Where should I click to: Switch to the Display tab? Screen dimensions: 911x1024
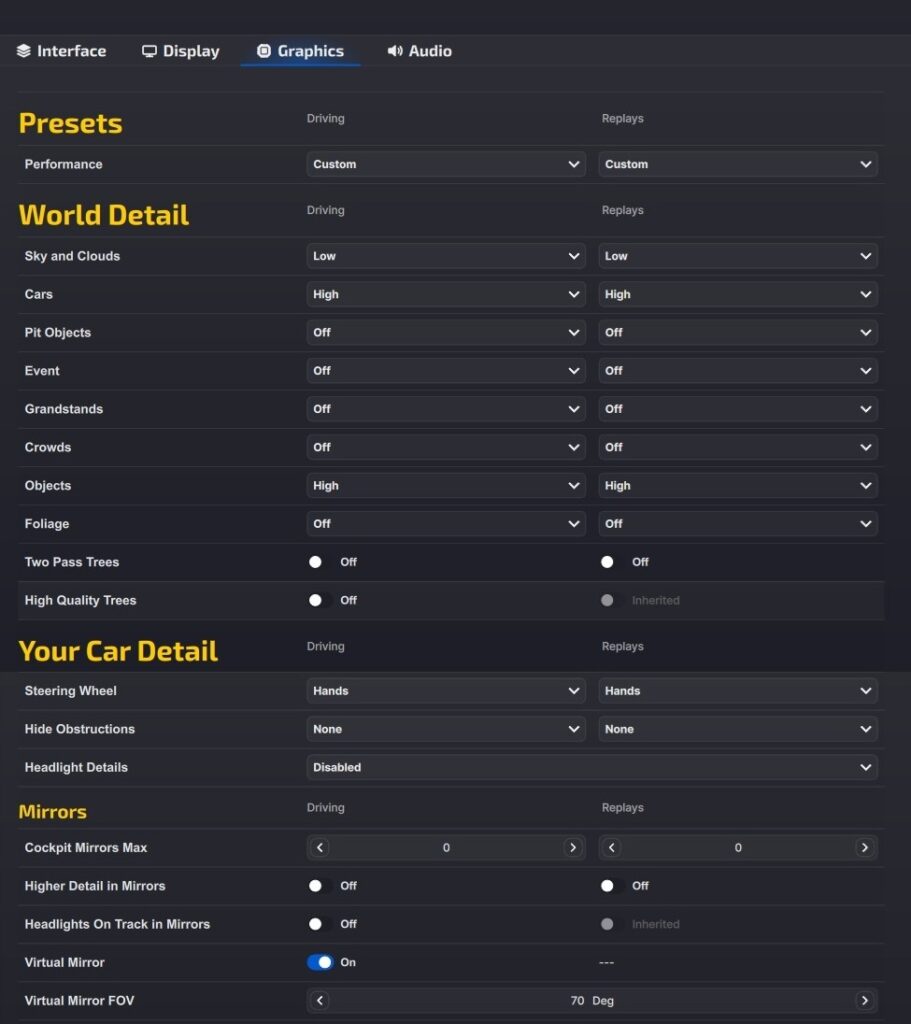pyautogui.click(x=181, y=51)
